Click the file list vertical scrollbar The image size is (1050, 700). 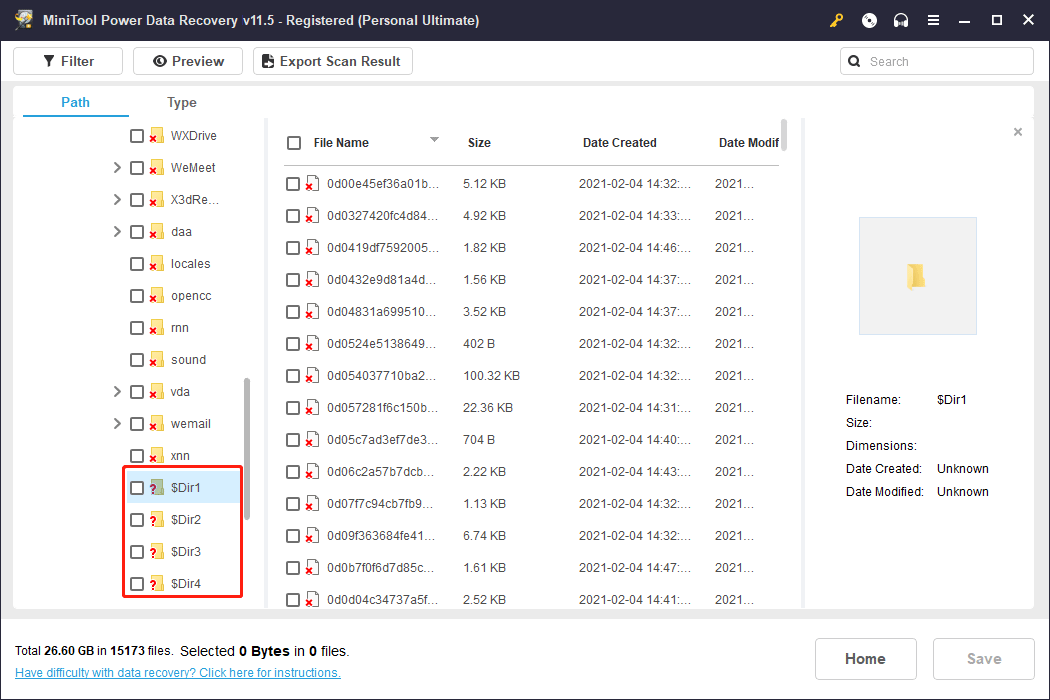tap(783, 135)
